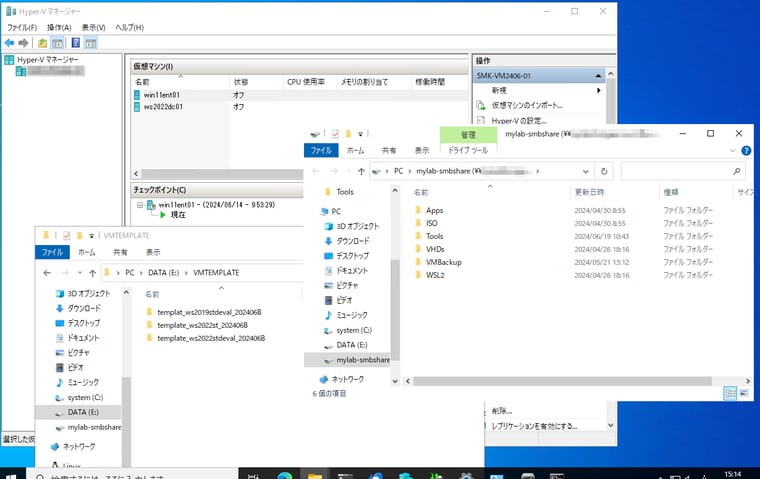The image size is (760, 479).
Task: Open template_ws2022stdeval_202406B folder
Action: pyautogui.click(x=211, y=338)
